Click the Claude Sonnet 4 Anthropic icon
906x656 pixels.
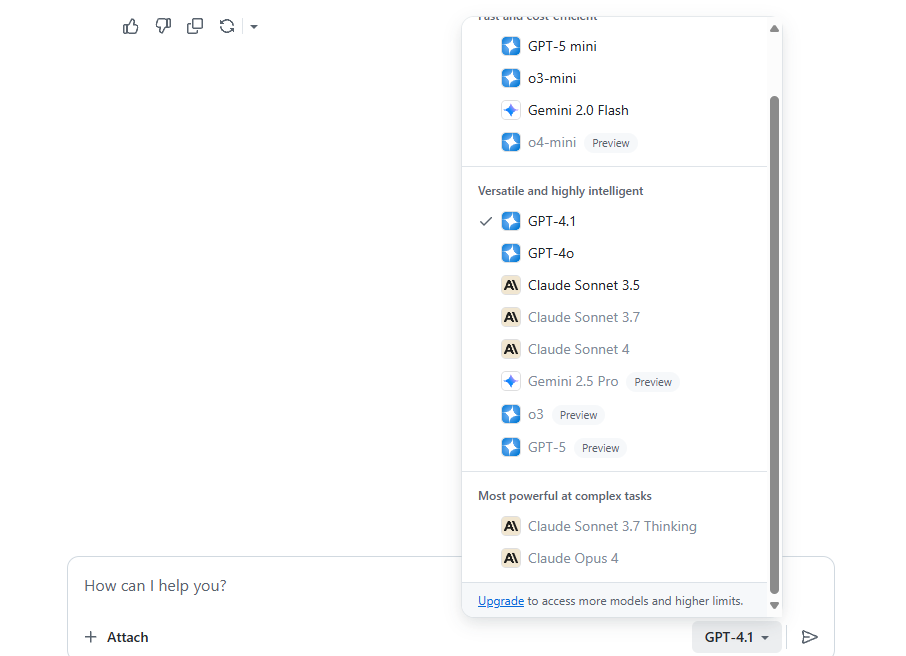pyautogui.click(x=511, y=349)
